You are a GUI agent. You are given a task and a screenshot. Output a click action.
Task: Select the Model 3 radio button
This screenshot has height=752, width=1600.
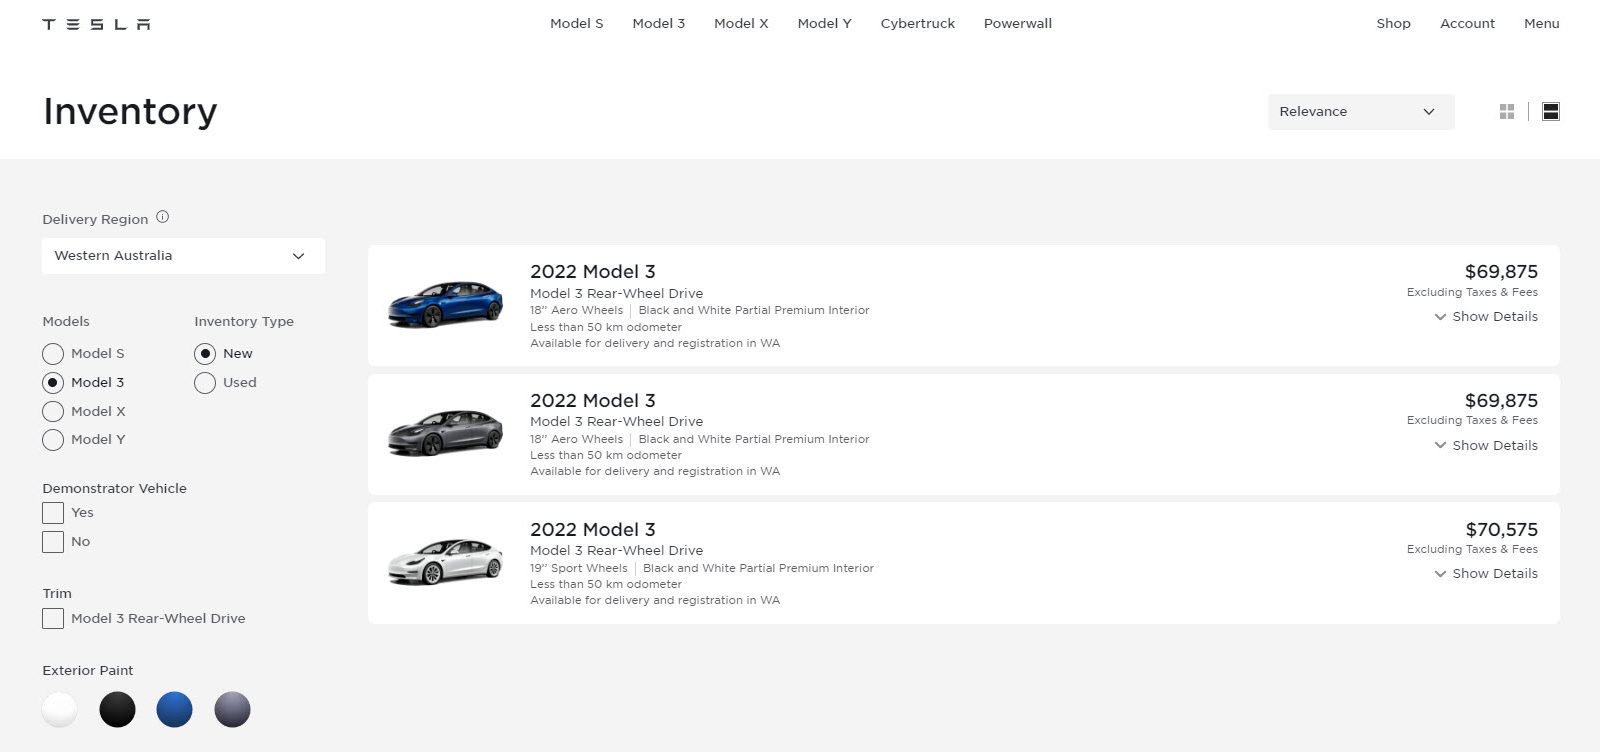coord(53,383)
